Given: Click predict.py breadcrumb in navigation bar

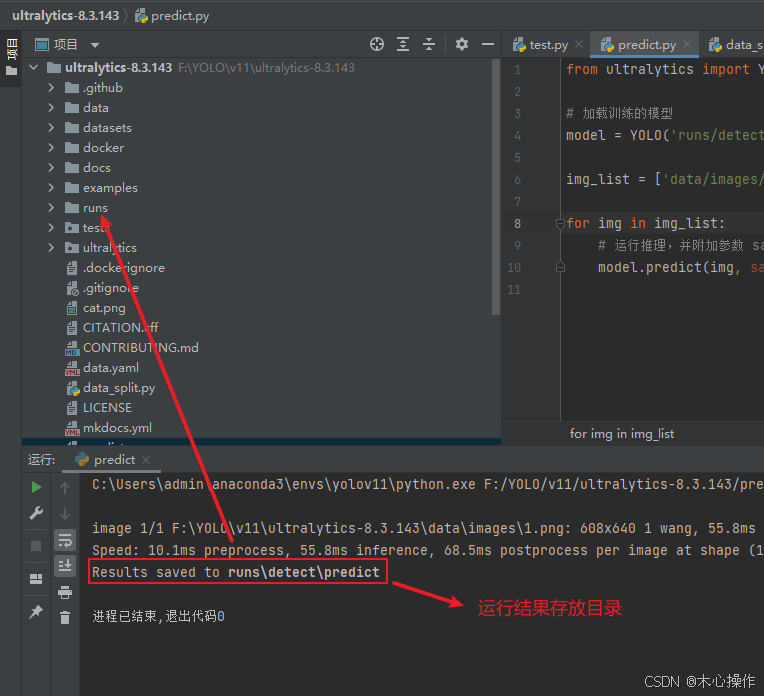Looking at the screenshot, I should click(172, 16).
